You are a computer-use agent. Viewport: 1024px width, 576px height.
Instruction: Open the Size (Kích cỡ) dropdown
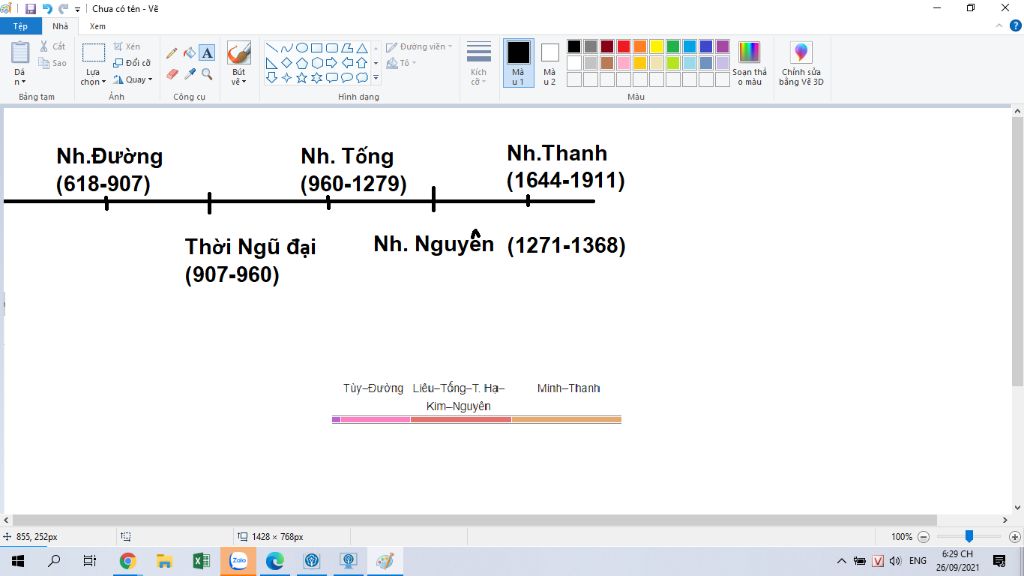click(479, 63)
